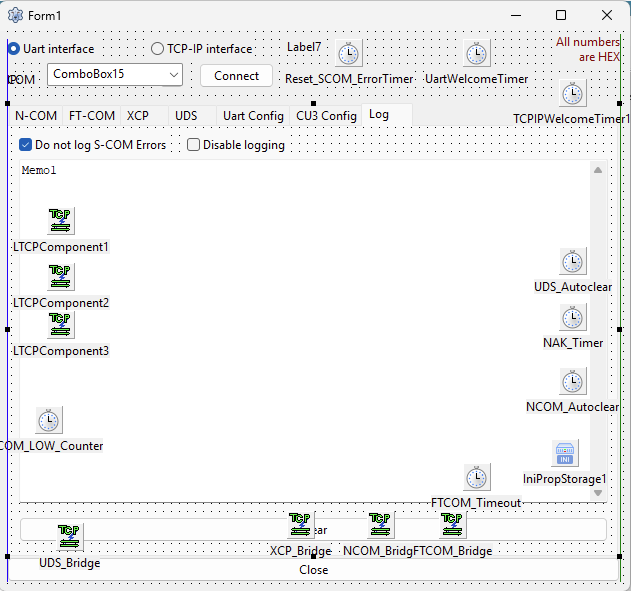Select the IniPropStorage1 component icon
This screenshot has height=591, width=631.
(x=565, y=454)
